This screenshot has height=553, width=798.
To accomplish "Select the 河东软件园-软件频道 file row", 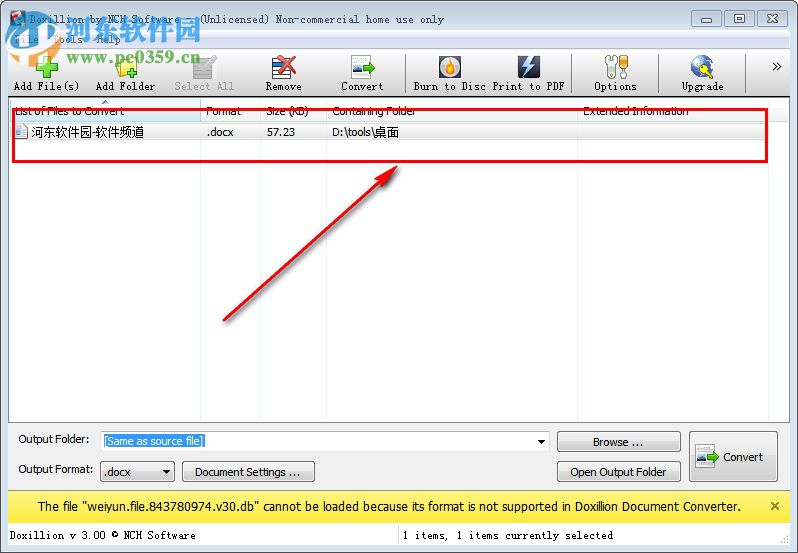I will point(389,132).
